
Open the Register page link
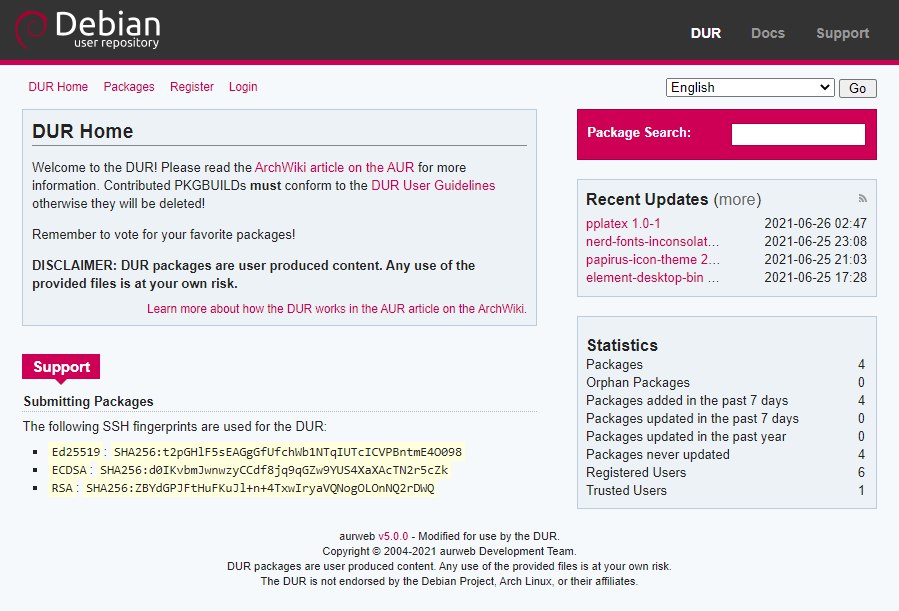(x=191, y=87)
